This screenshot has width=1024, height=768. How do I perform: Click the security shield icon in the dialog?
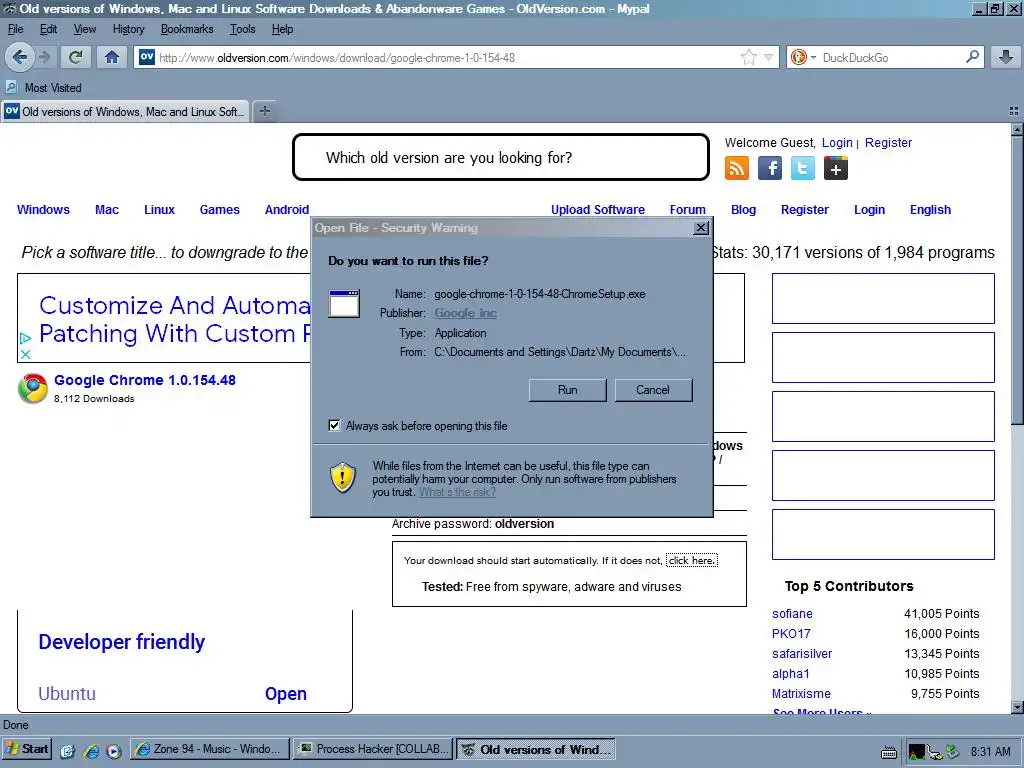[342, 477]
